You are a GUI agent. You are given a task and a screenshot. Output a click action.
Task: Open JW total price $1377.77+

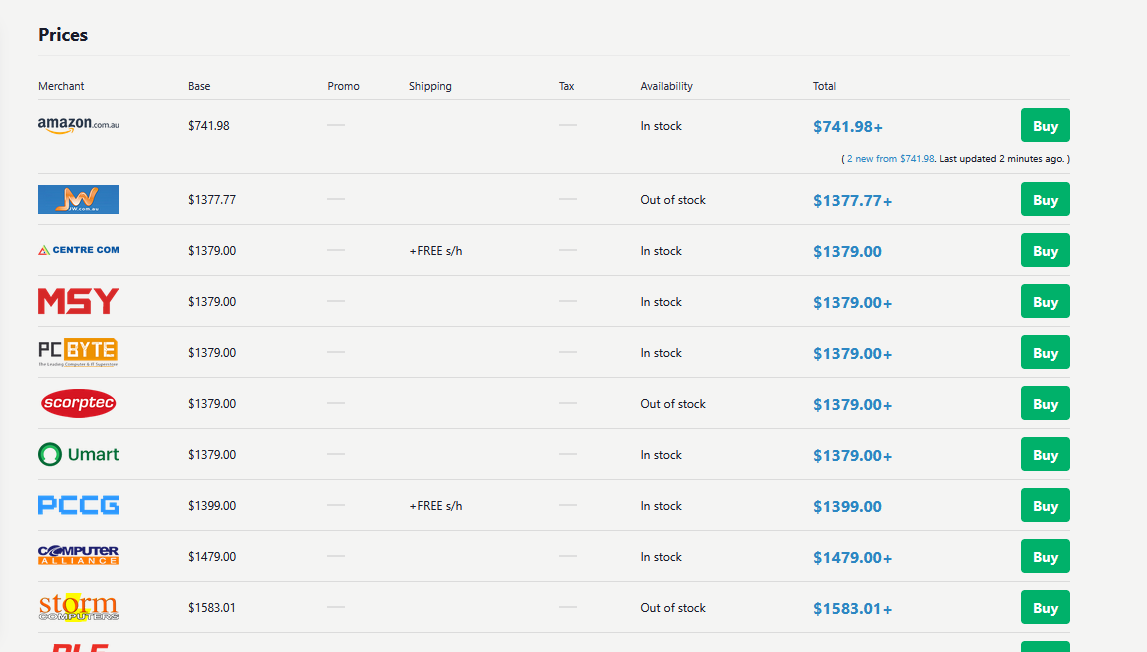click(x=852, y=201)
